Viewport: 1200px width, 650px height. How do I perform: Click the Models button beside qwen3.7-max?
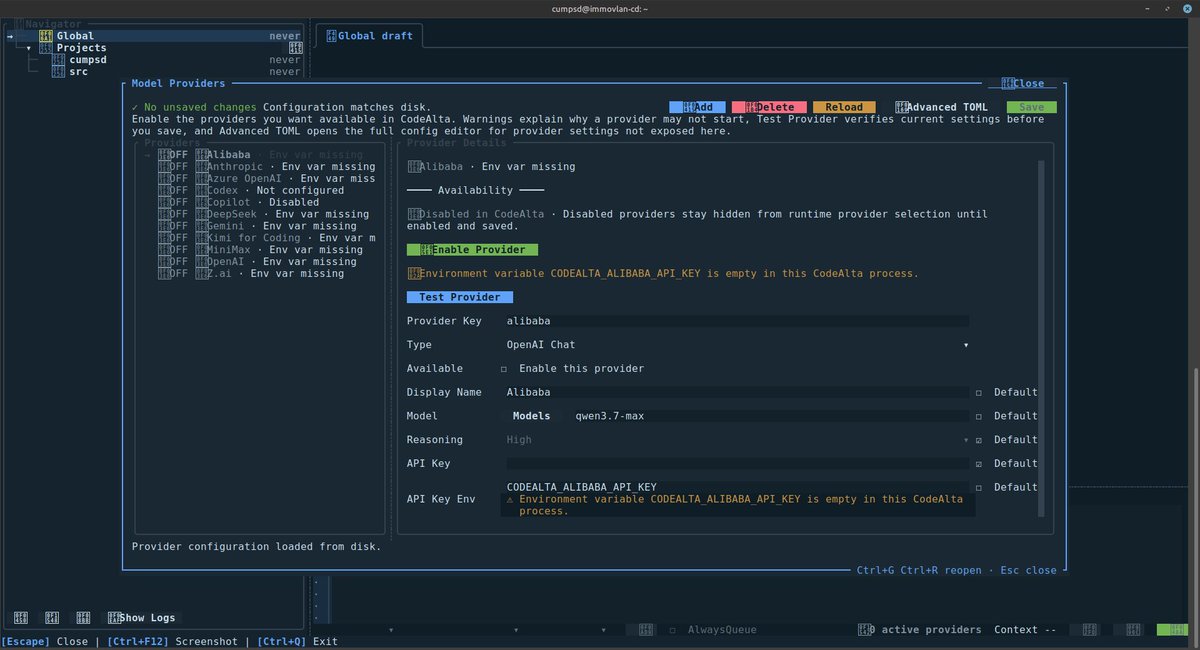[531, 416]
